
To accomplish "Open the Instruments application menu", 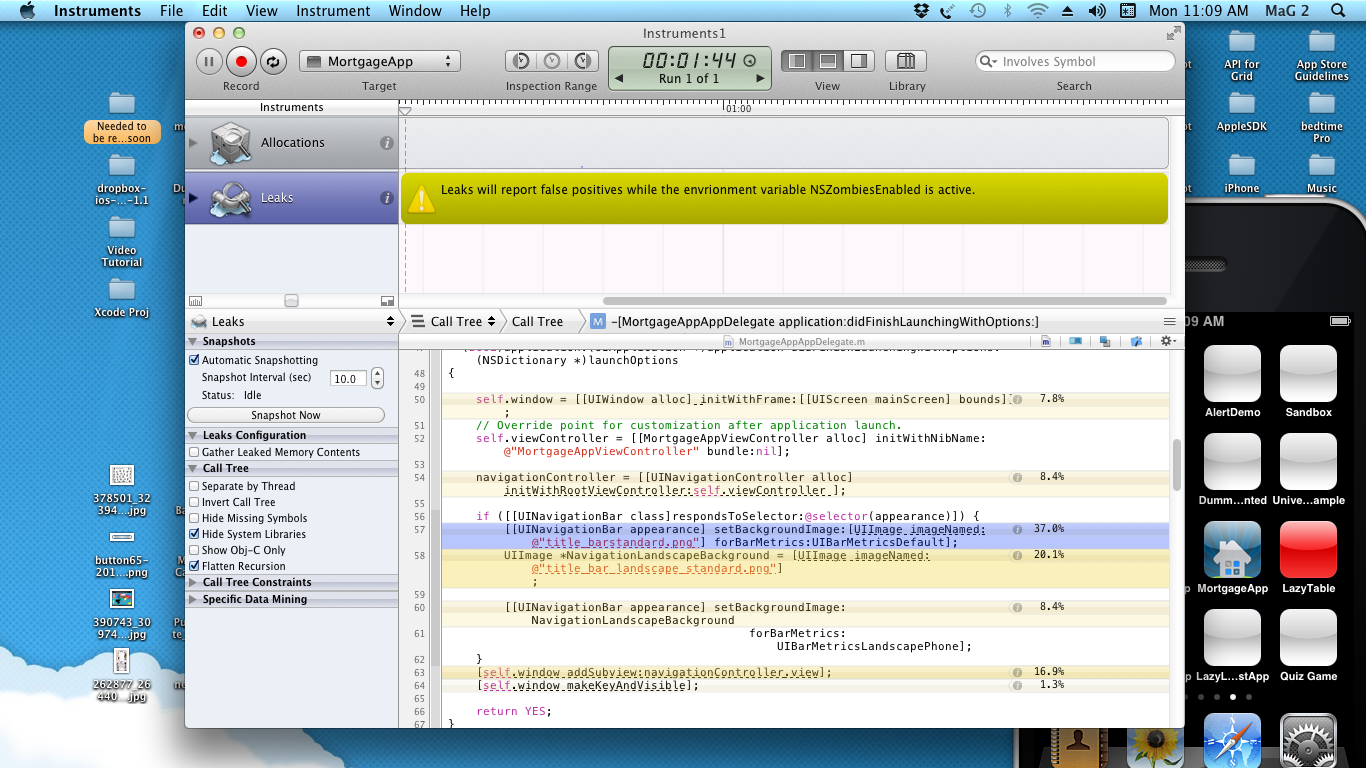I will pyautogui.click(x=97, y=11).
